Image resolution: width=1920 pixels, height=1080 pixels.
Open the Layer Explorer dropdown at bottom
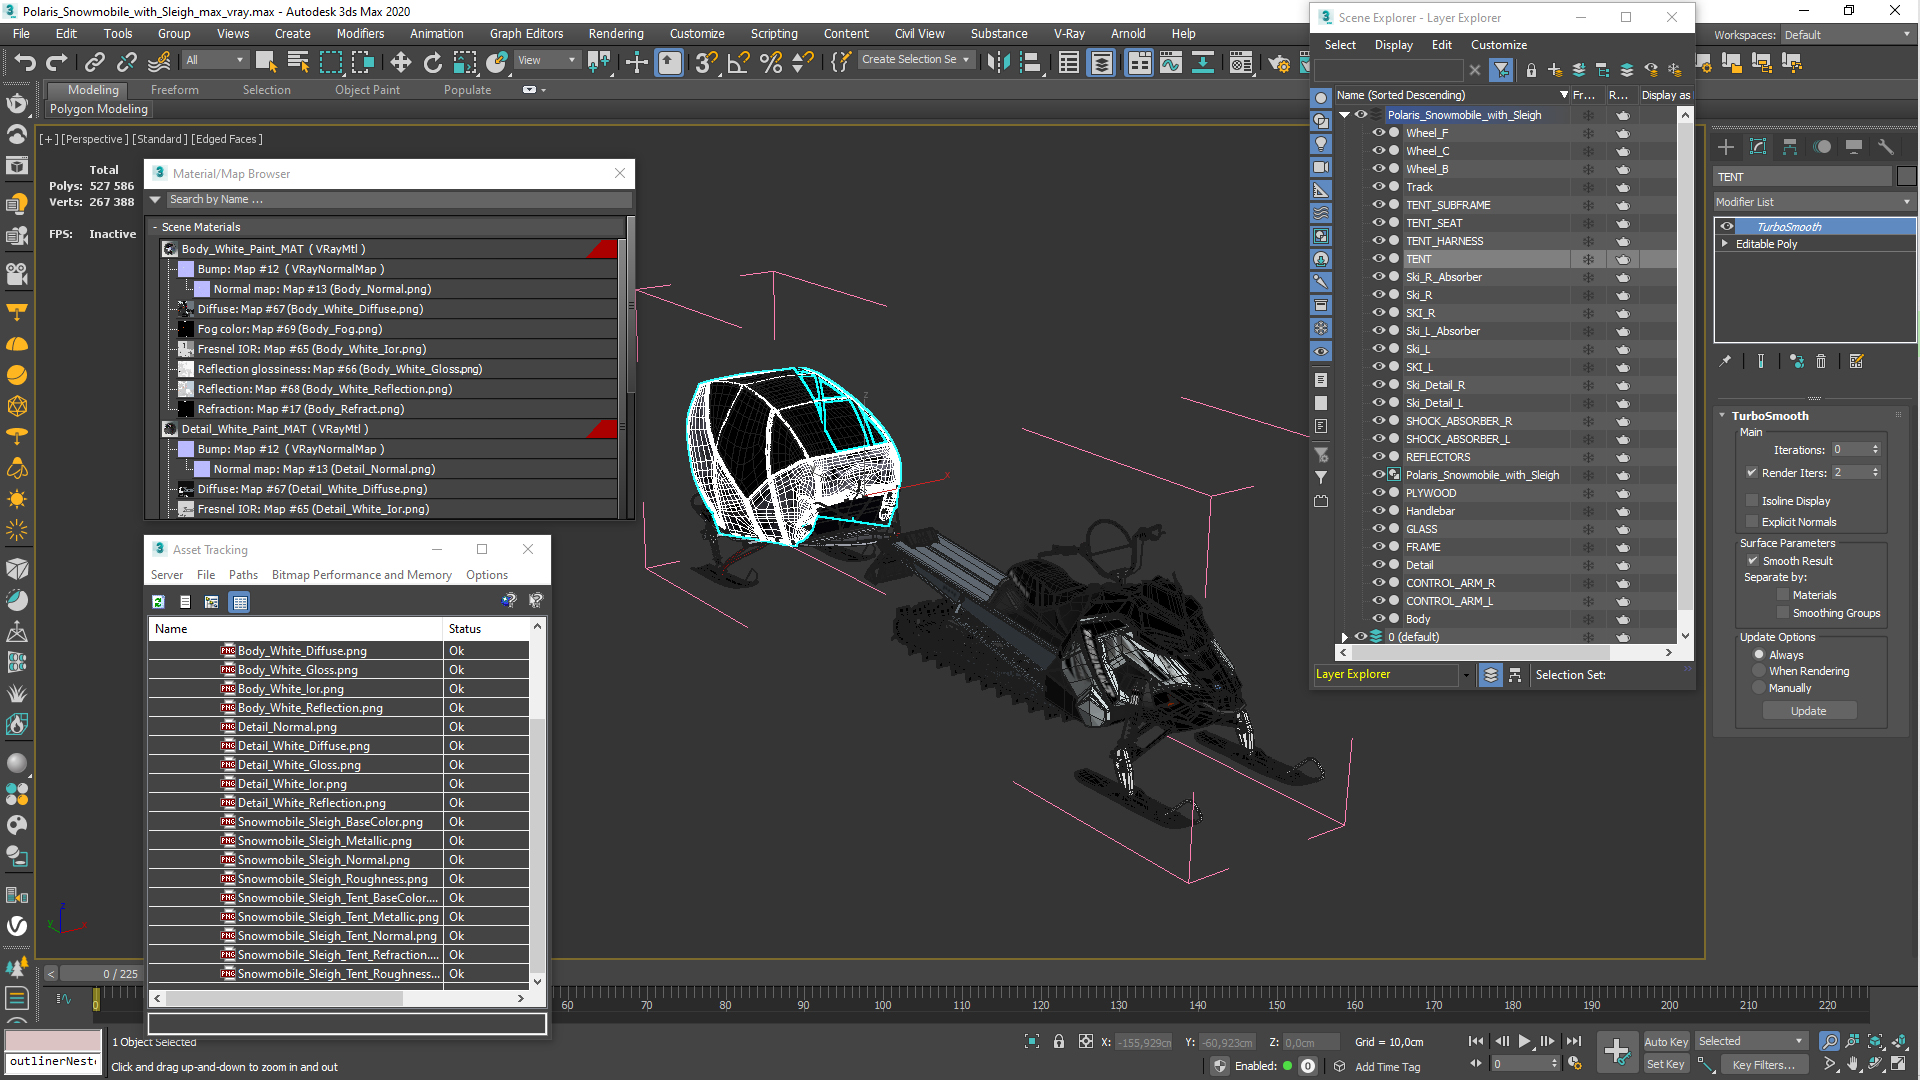1466,675
